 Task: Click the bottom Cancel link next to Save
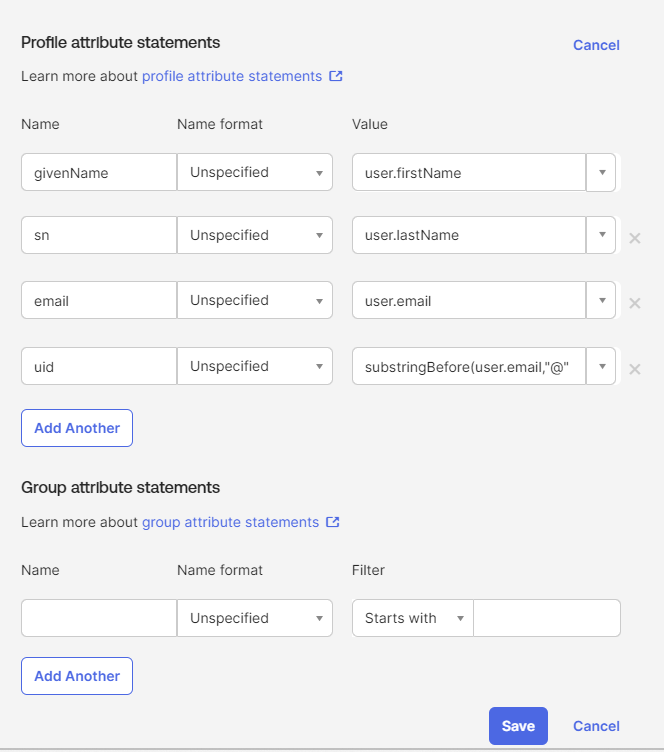point(596,726)
